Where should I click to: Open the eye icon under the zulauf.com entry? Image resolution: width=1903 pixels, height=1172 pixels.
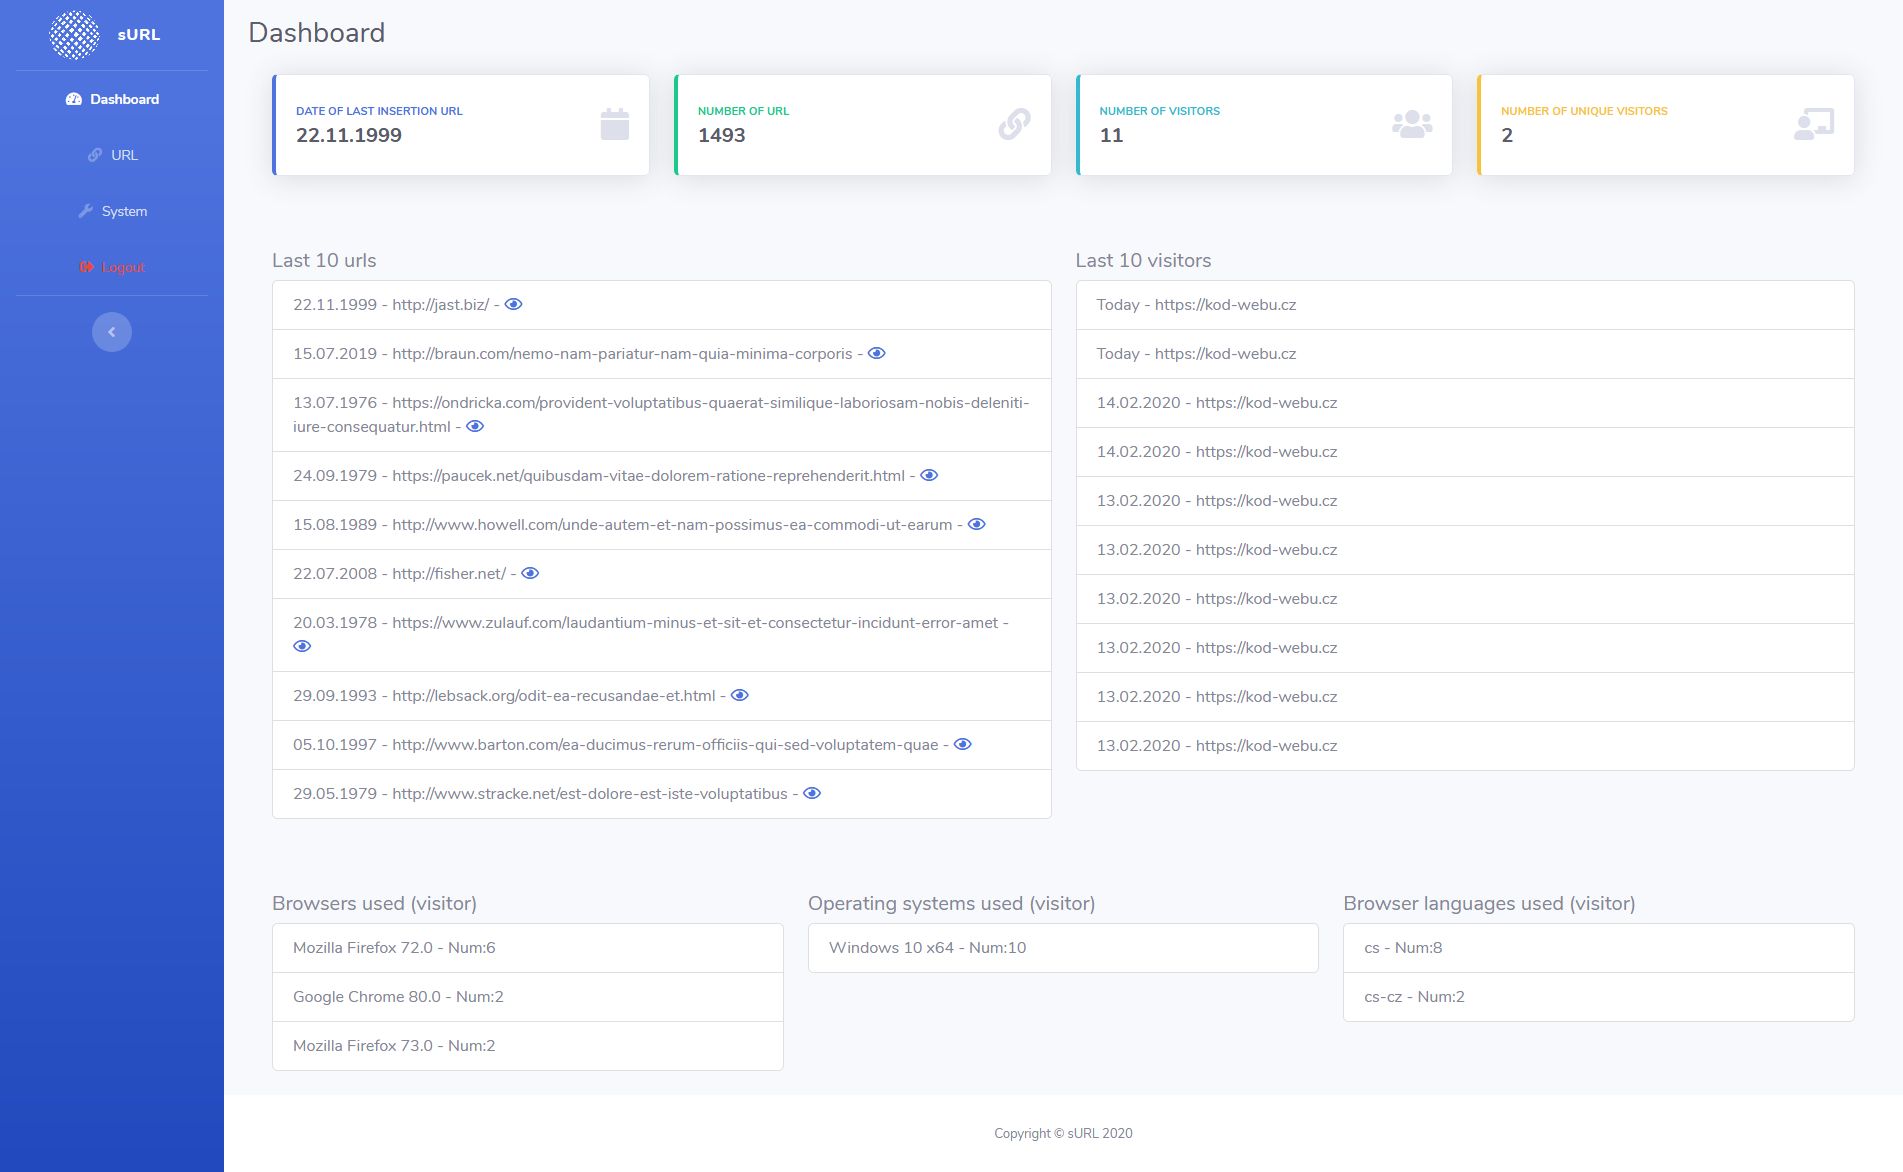302,646
